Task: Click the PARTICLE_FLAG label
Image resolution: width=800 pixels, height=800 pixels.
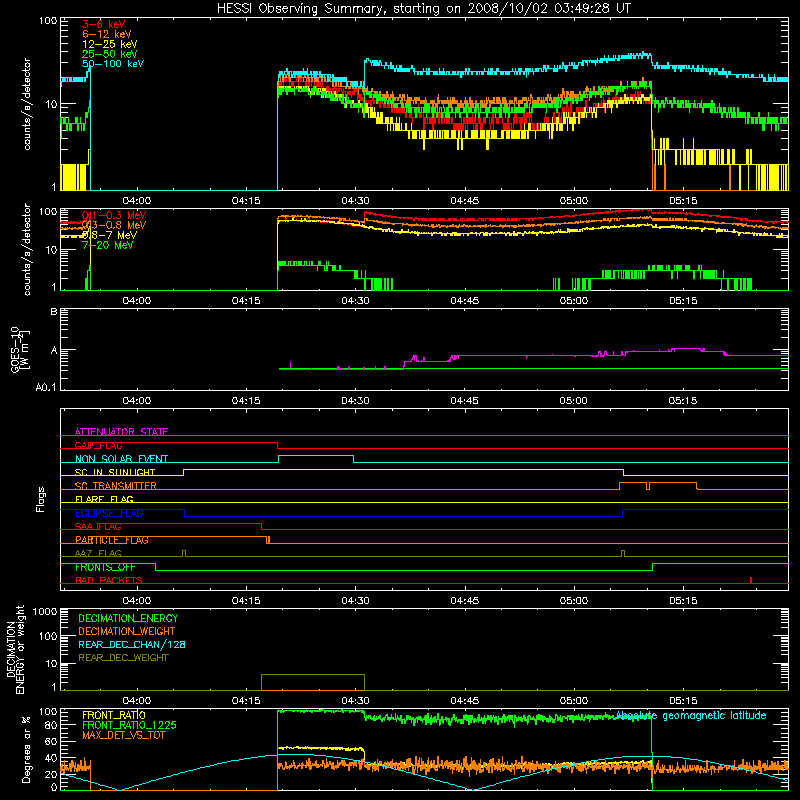Action: coord(112,540)
